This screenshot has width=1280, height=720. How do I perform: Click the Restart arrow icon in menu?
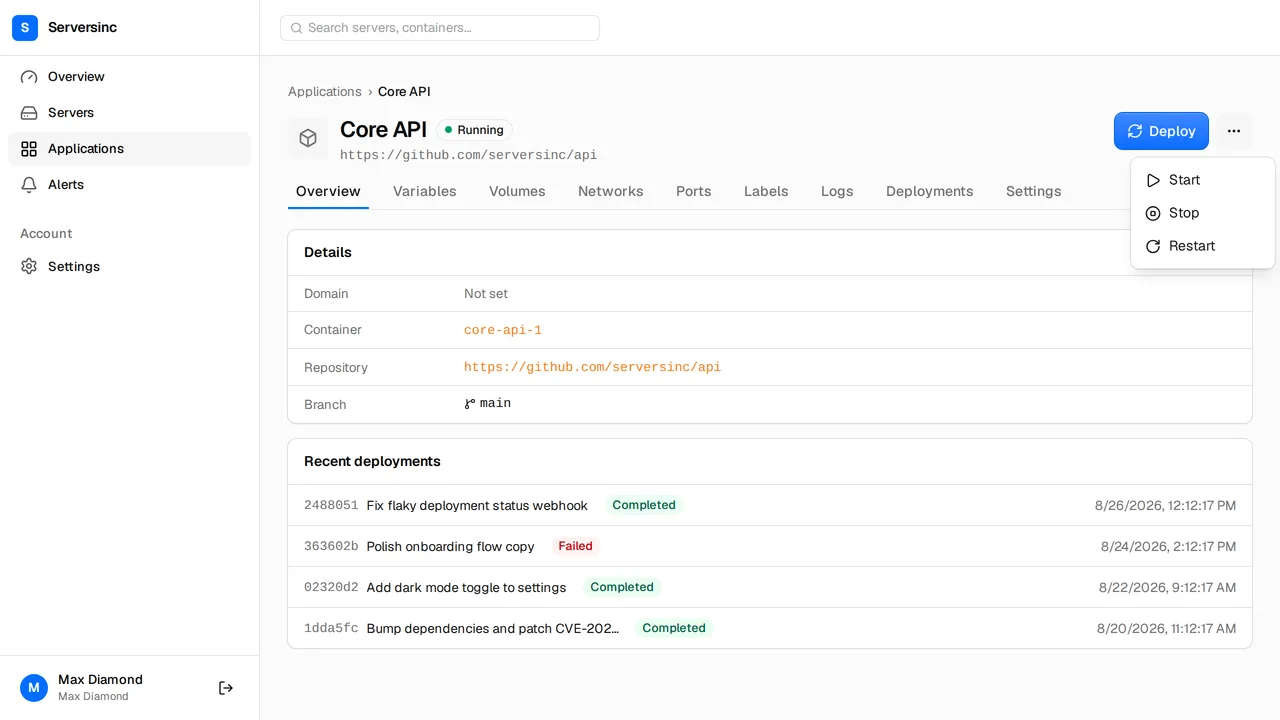coord(1153,246)
